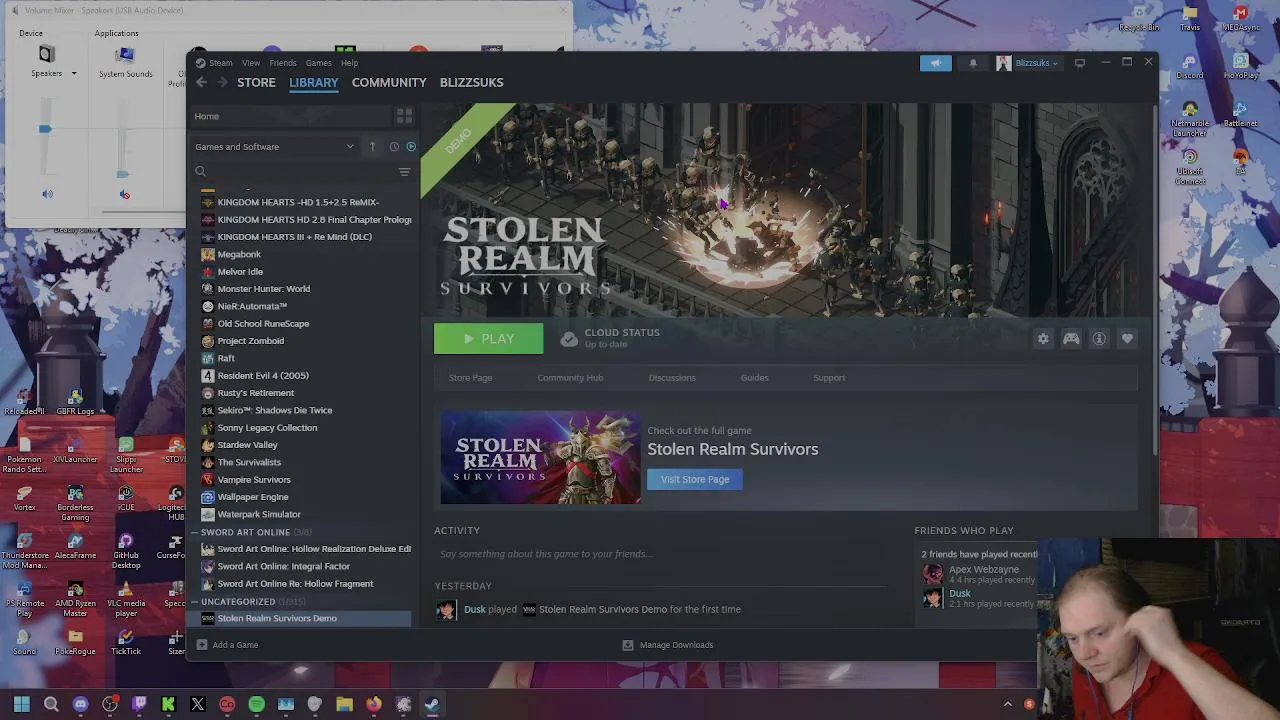The height and width of the screenshot is (720, 1280).
Task: Add Stolen Realm Survivors Demo to favorites heart
Action: click(1127, 339)
